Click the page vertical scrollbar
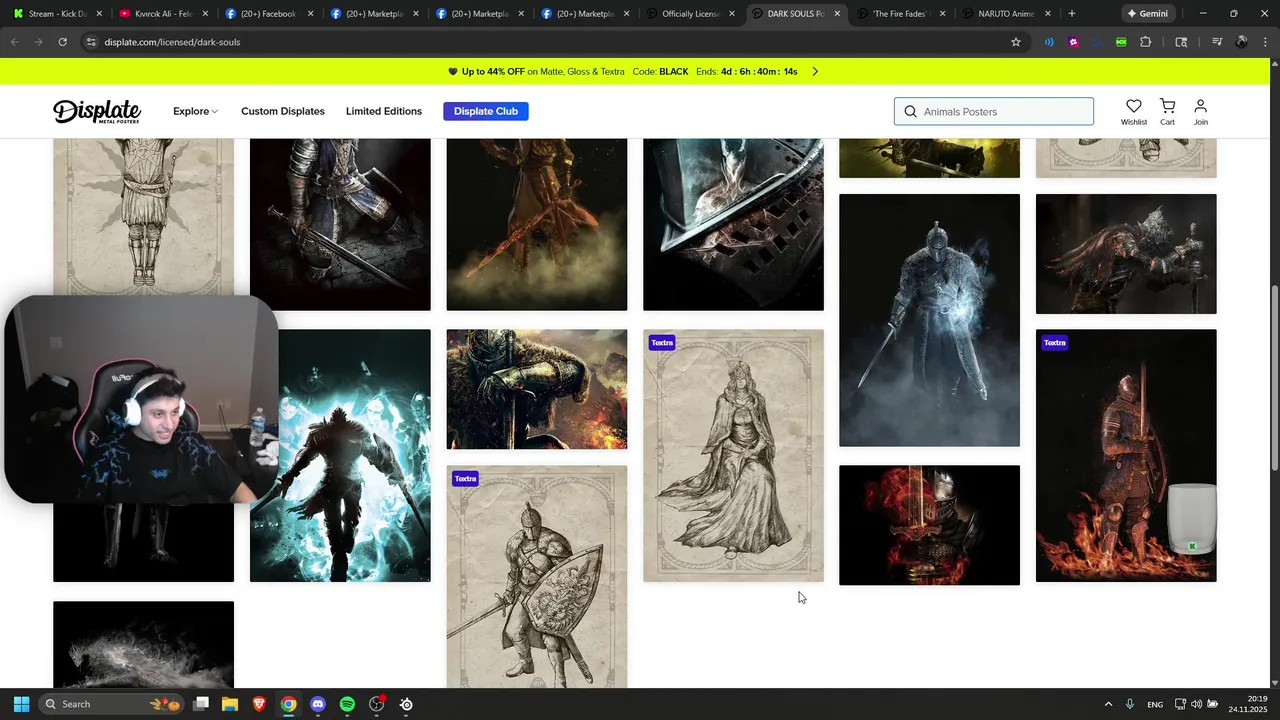Screen dimensions: 1280x720 1274,380
